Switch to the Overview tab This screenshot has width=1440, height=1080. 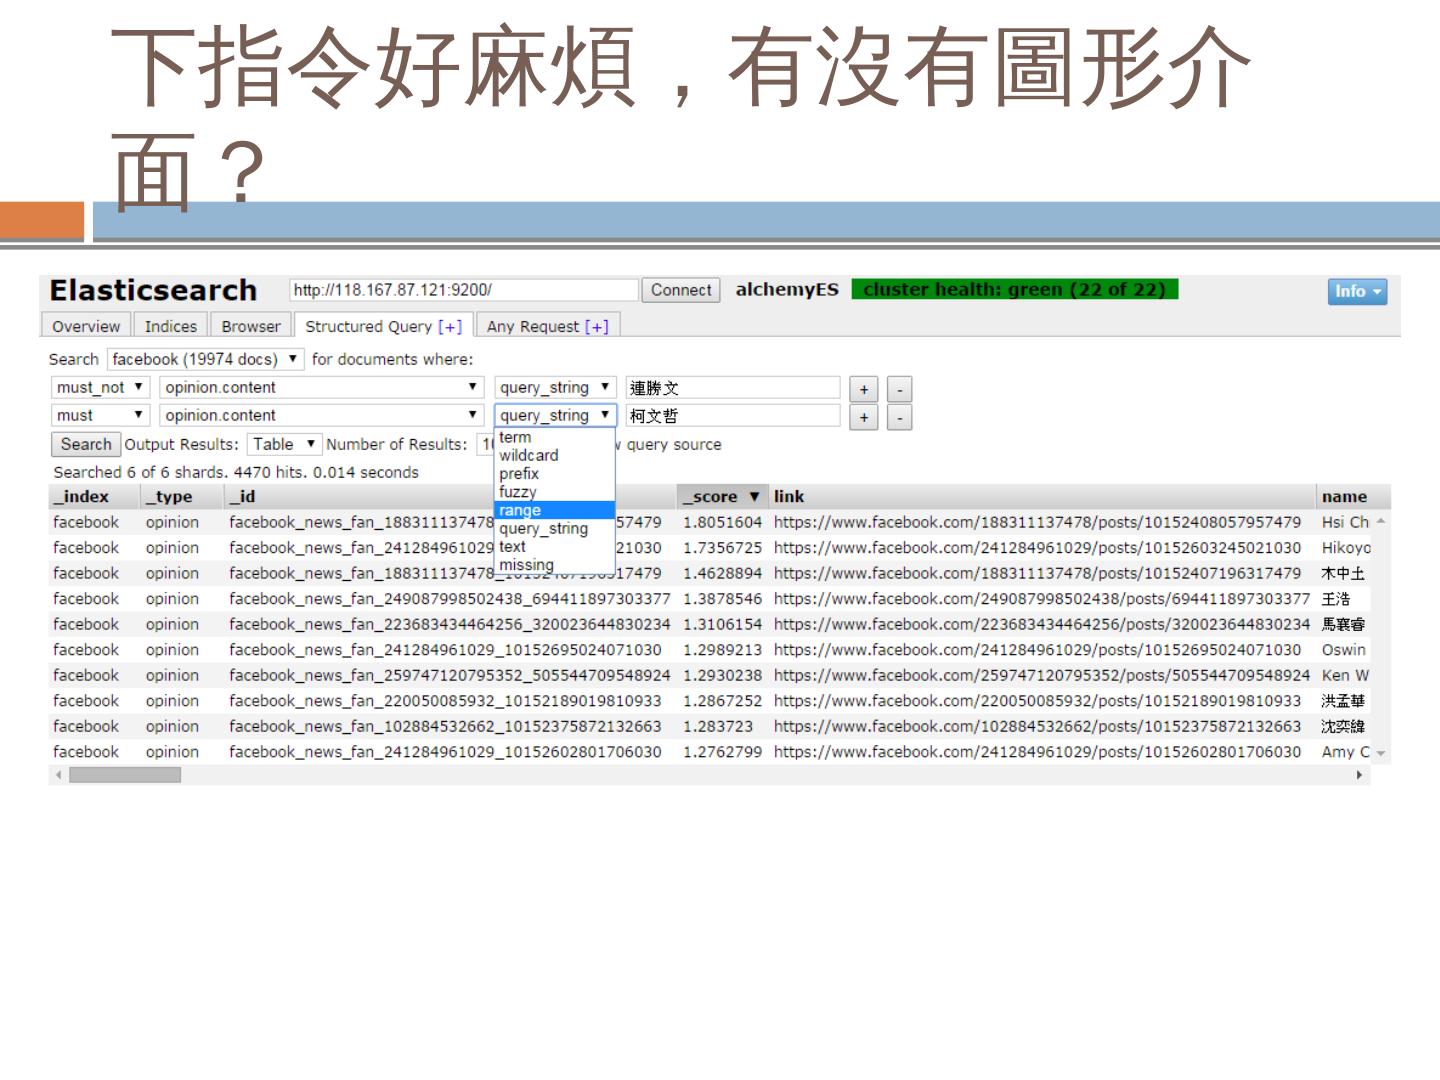pos(86,326)
